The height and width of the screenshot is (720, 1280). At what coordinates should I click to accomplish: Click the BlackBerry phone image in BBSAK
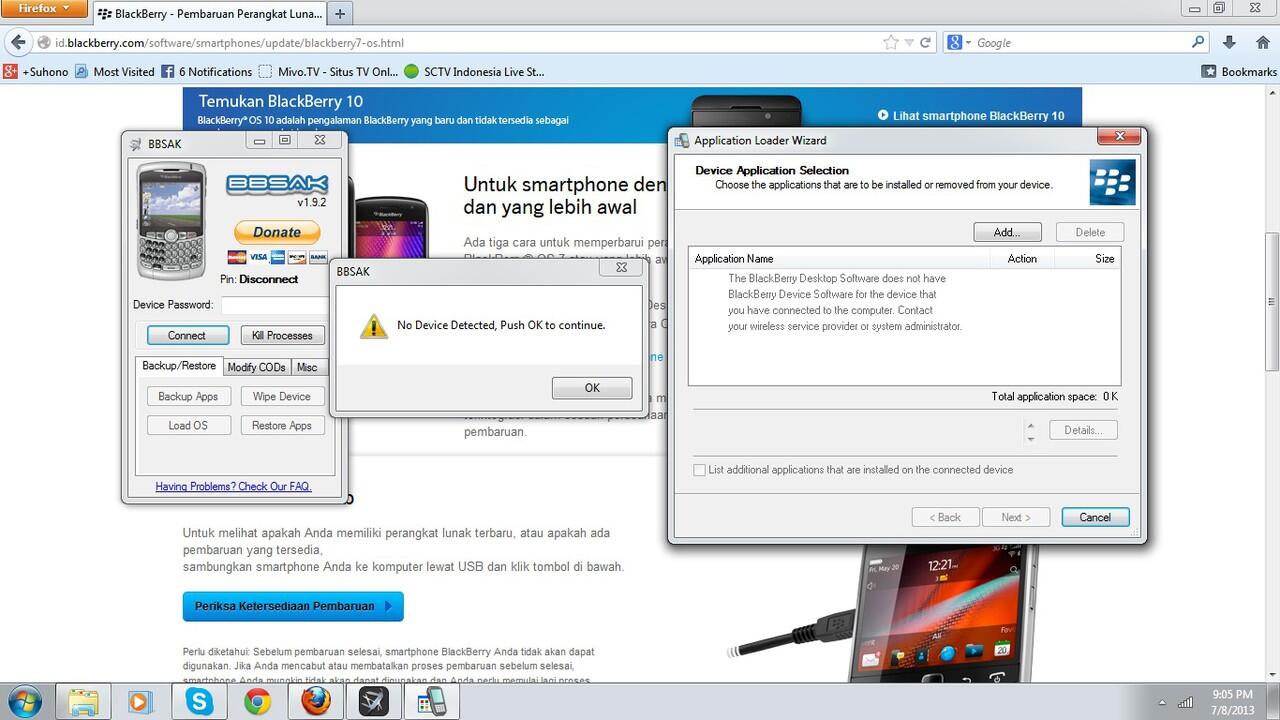click(x=171, y=221)
